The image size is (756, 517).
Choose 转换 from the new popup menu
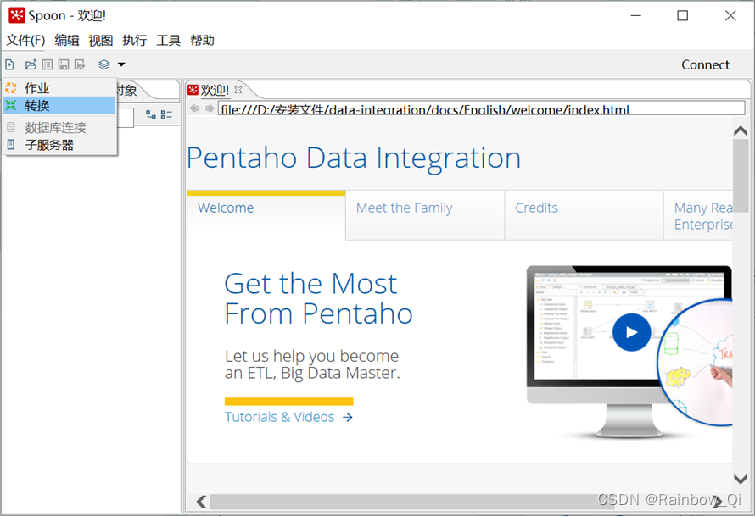pos(59,105)
